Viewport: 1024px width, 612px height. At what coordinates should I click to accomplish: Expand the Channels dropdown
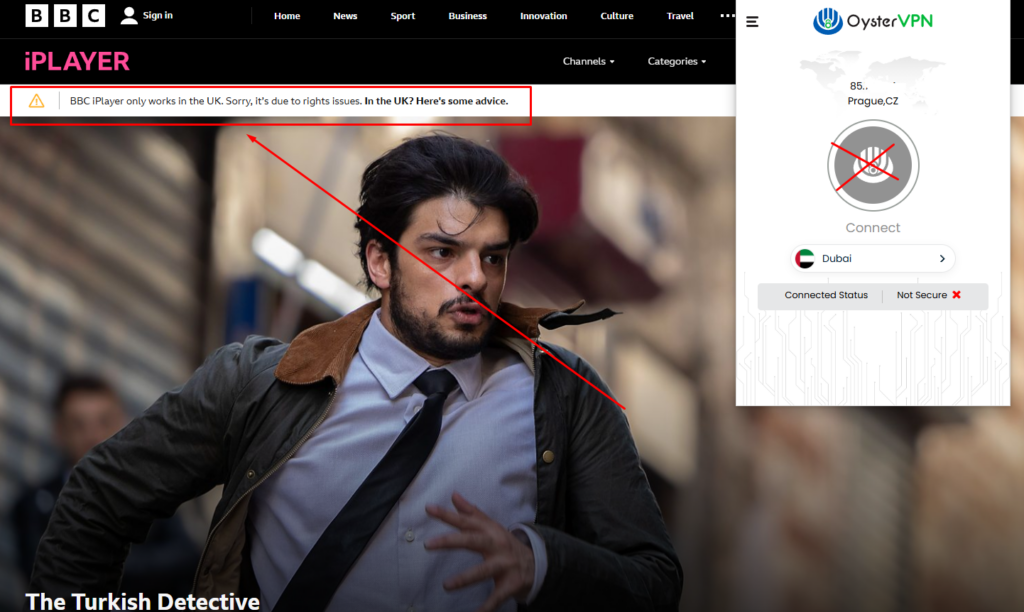coord(588,61)
